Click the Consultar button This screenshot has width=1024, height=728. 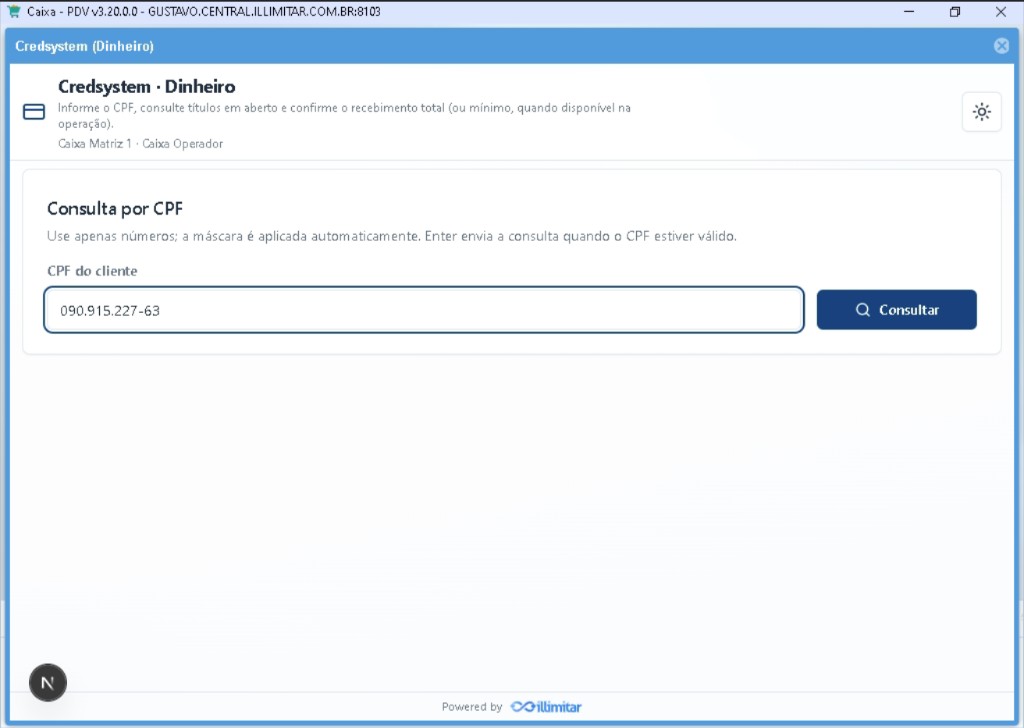(x=897, y=309)
